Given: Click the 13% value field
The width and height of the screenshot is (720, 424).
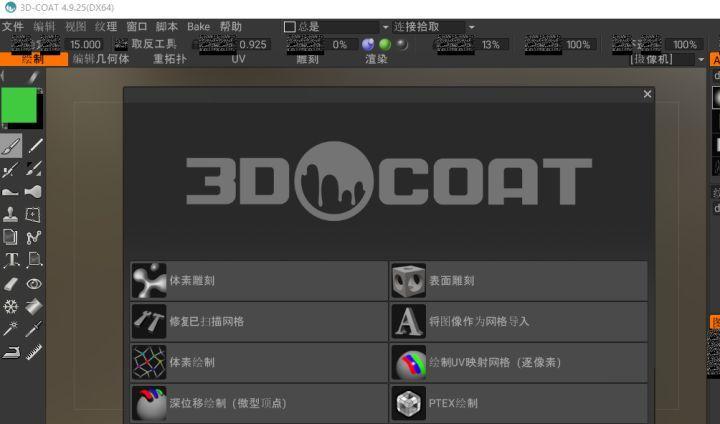Looking at the screenshot, I should tap(491, 45).
